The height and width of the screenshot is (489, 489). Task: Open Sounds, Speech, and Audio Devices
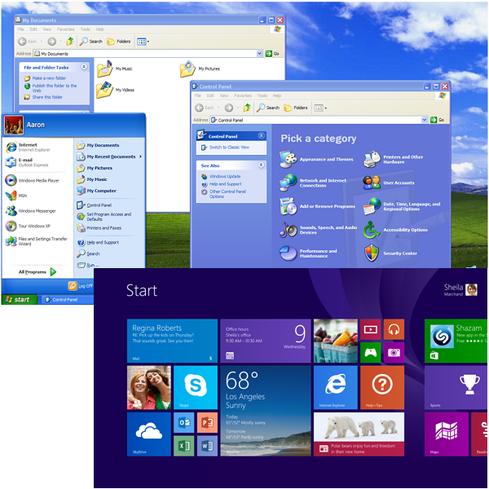pos(318,230)
